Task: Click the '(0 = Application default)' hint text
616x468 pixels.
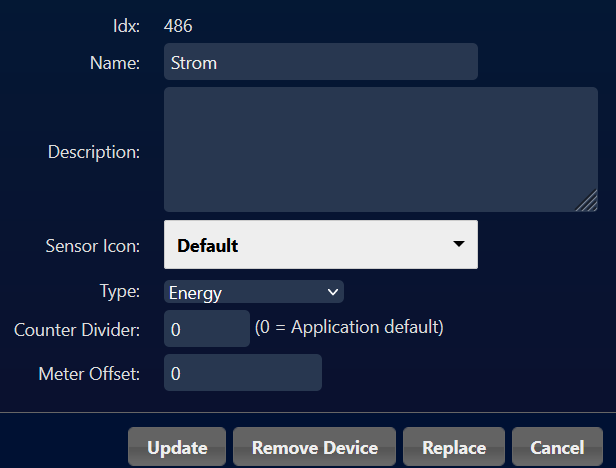Action: coord(349,327)
